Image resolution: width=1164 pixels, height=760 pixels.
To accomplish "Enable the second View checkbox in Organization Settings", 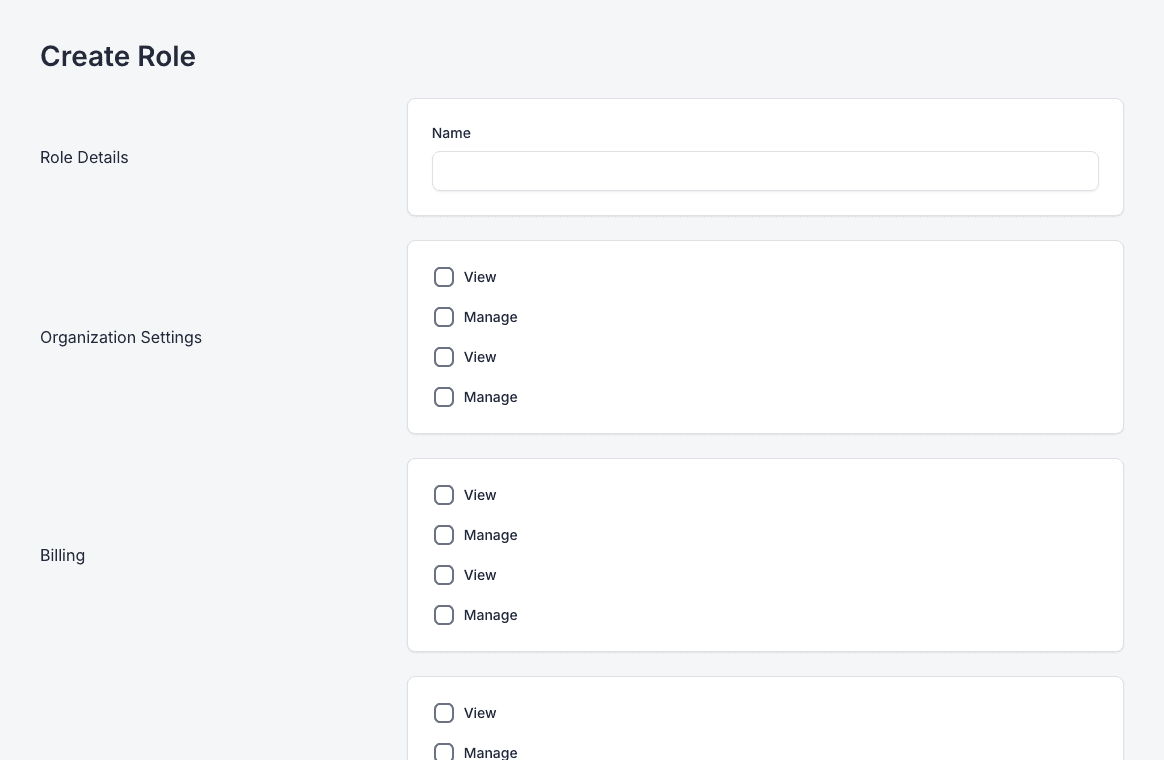I will click(x=444, y=357).
